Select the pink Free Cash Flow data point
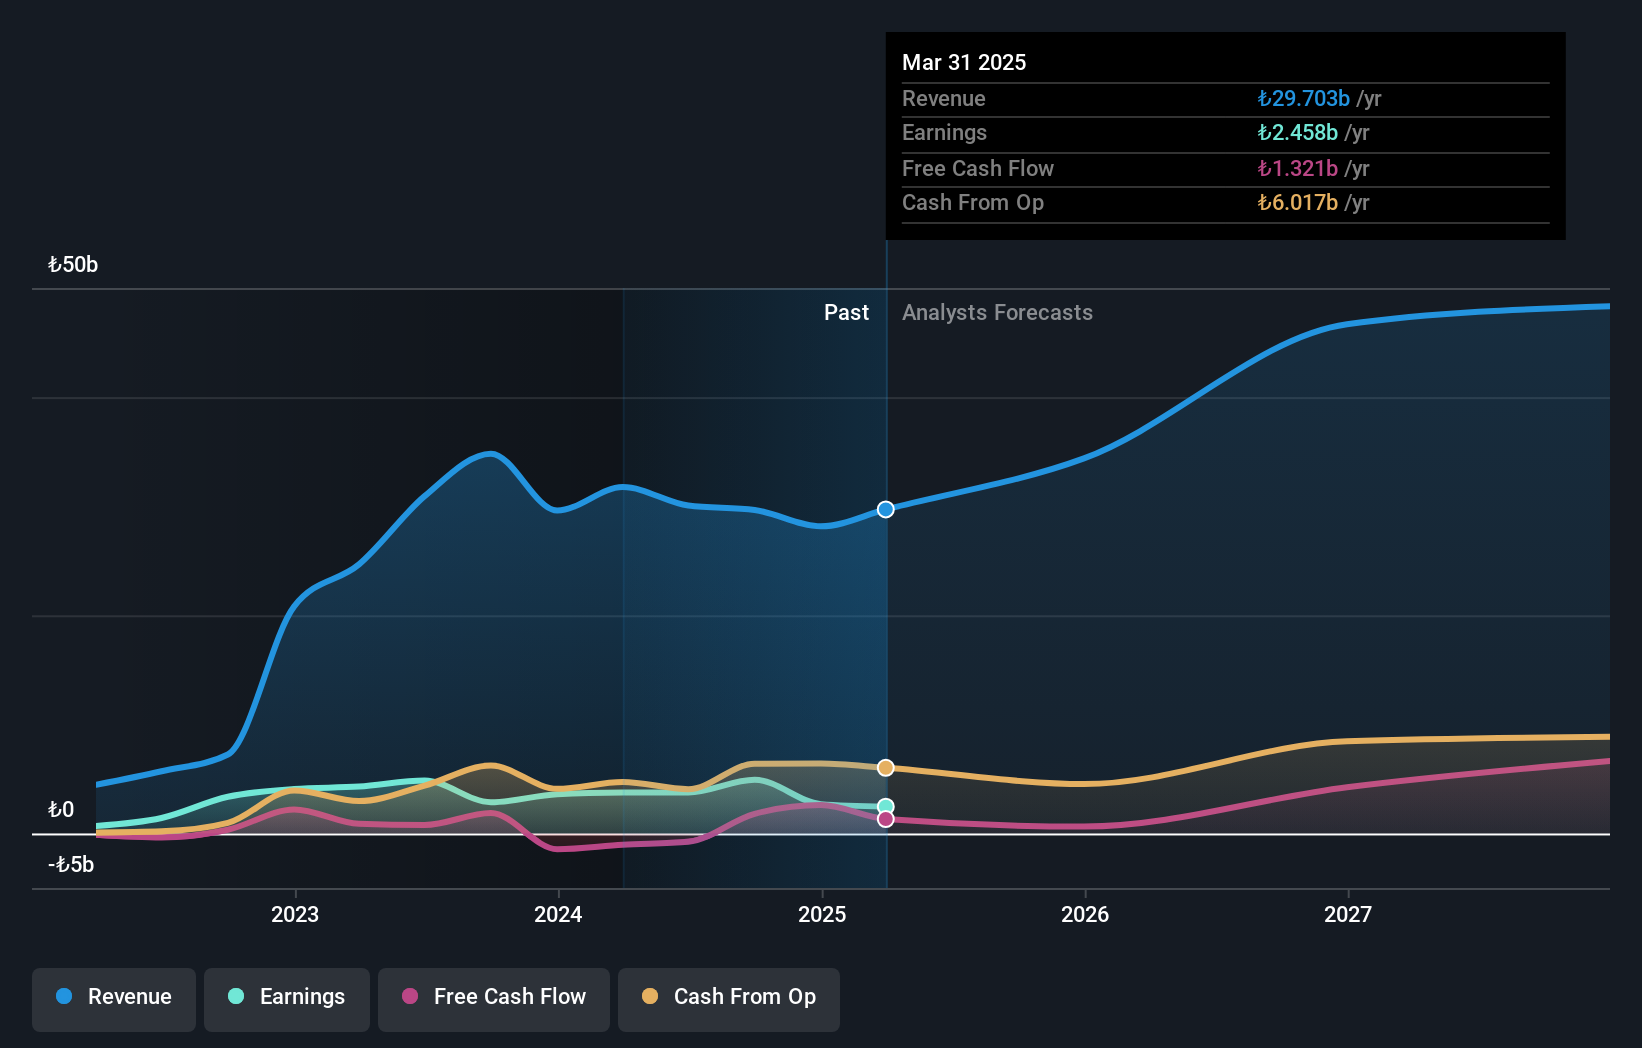 coord(886,820)
